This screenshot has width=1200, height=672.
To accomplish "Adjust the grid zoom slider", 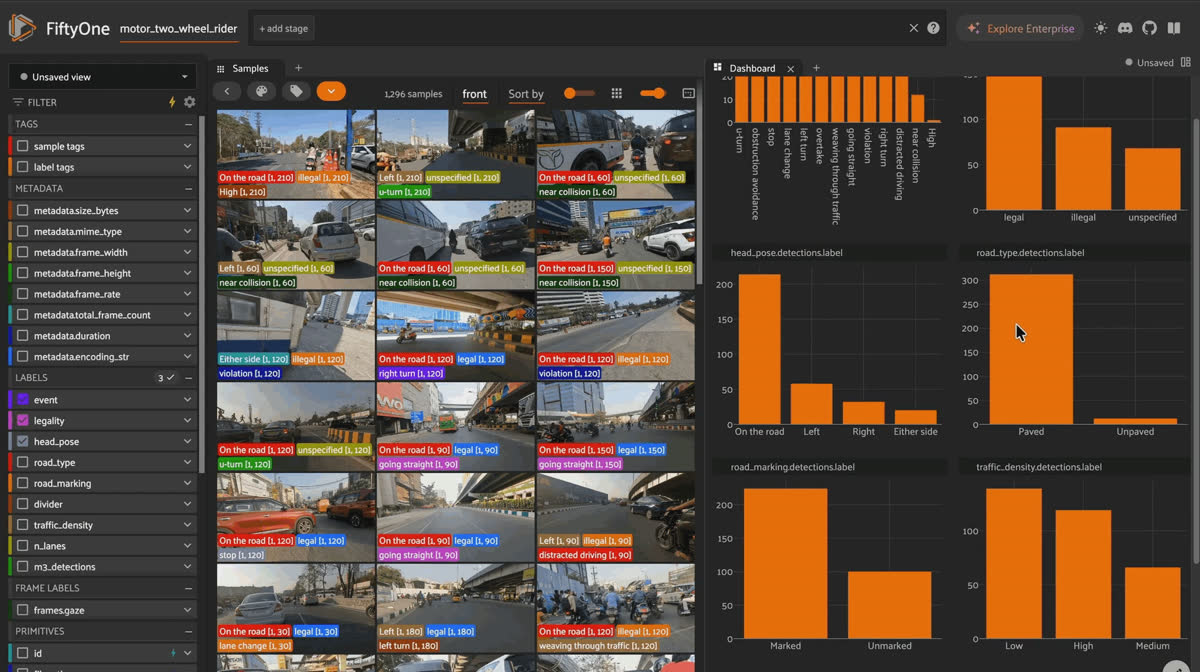I will (653, 93).
